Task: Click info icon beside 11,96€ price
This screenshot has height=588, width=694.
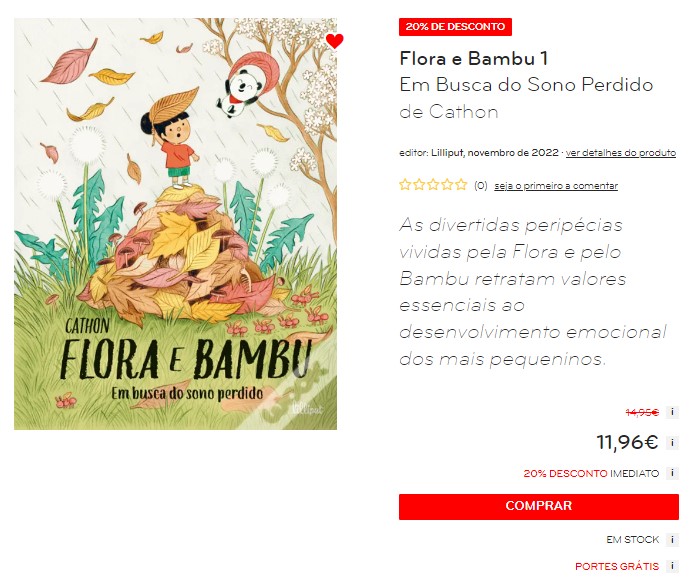Action: (x=672, y=442)
